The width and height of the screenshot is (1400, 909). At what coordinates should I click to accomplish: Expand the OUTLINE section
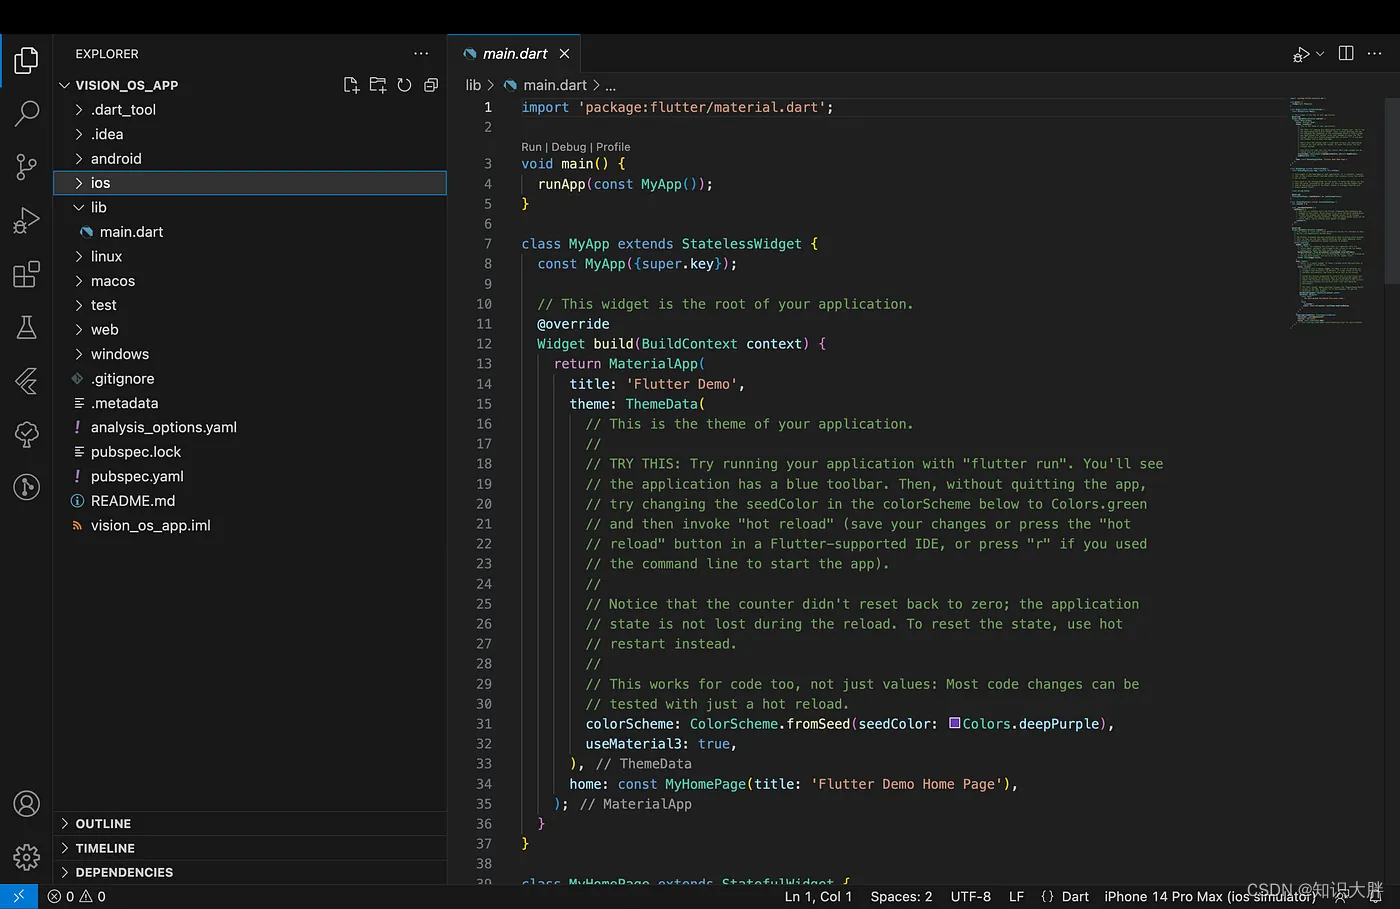tap(250, 824)
